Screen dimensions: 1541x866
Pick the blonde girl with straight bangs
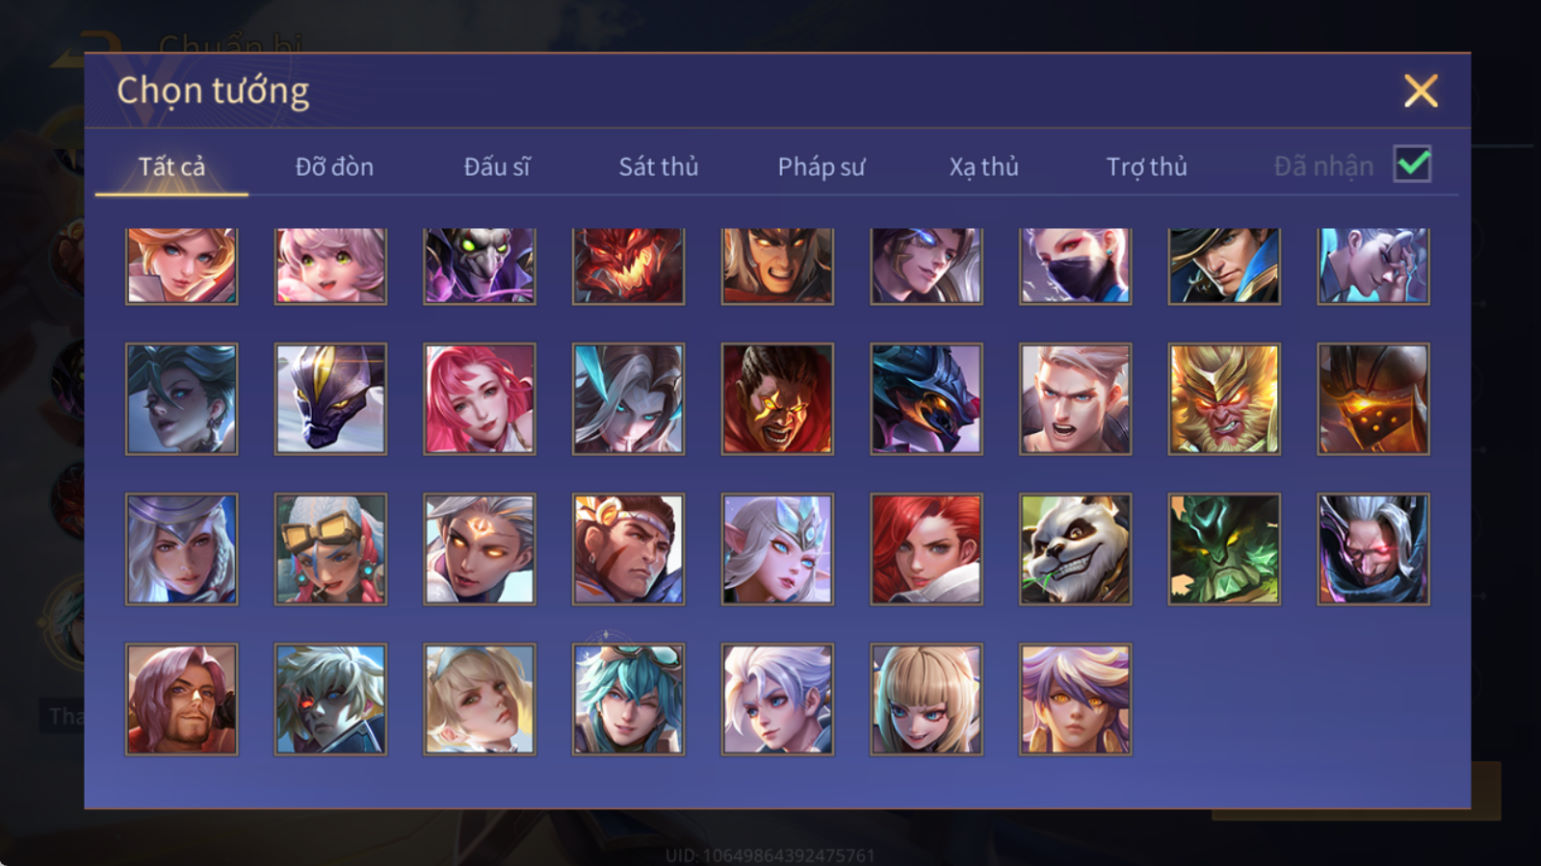click(x=926, y=699)
